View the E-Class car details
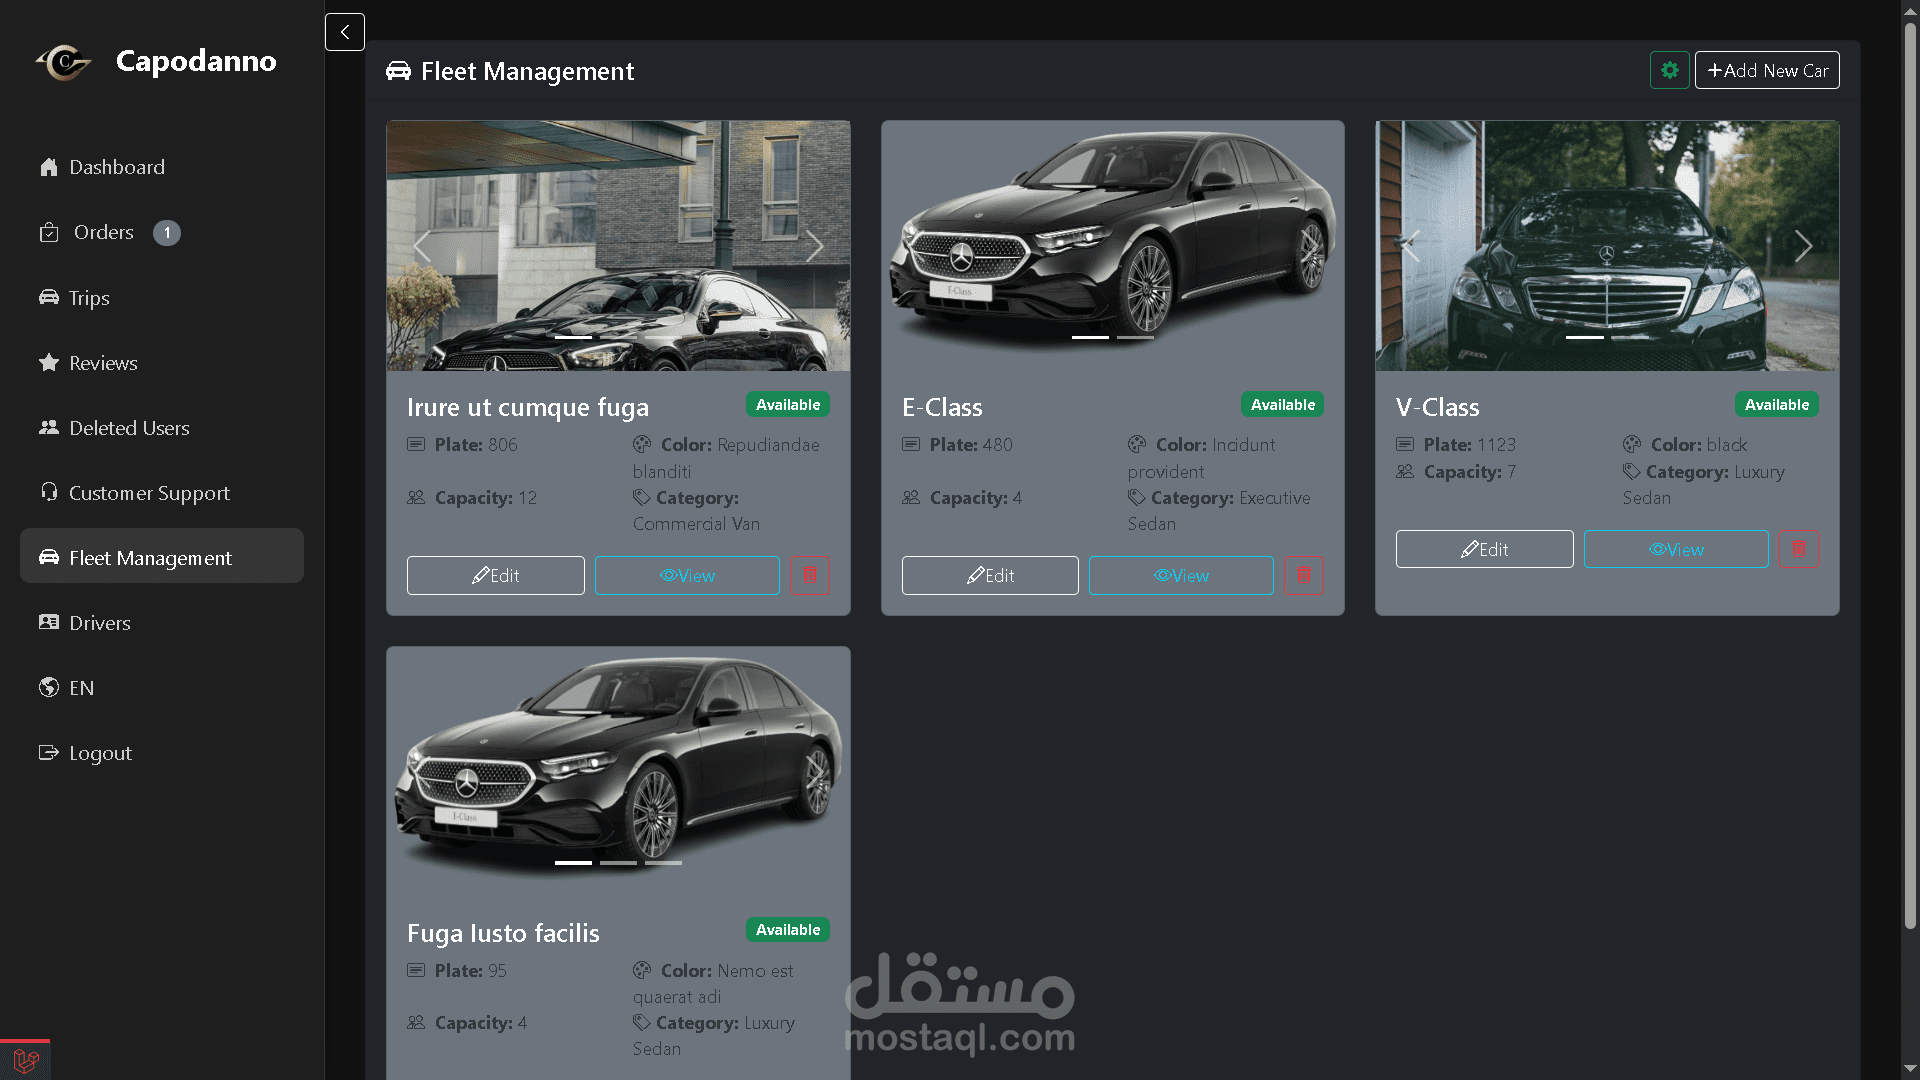This screenshot has height=1080, width=1920. (1180, 576)
